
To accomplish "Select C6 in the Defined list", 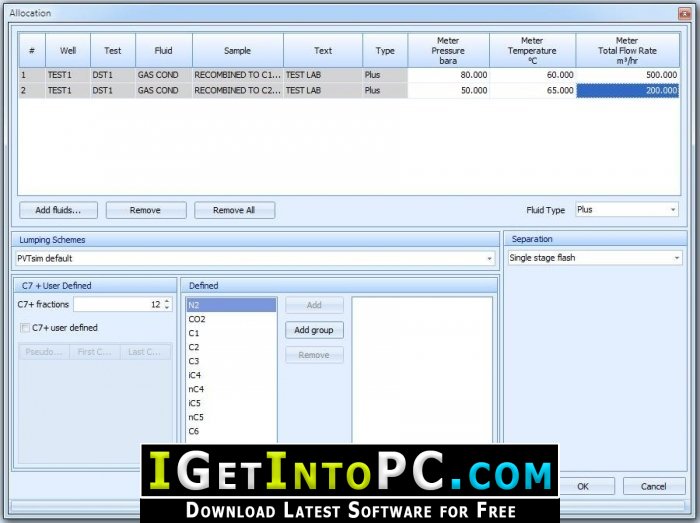I will tap(231, 431).
